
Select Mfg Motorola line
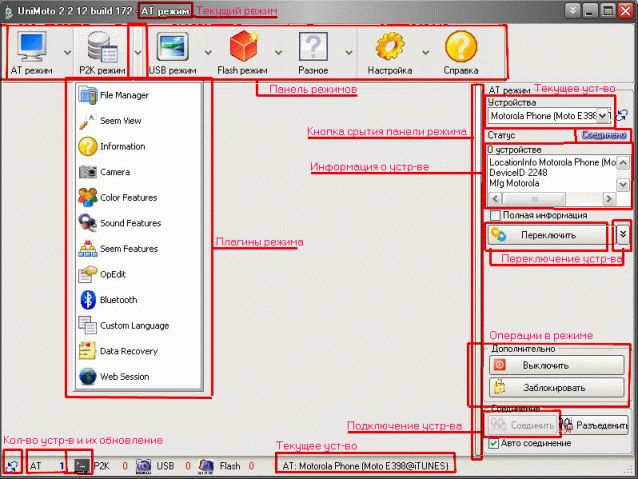[x=514, y=183]
